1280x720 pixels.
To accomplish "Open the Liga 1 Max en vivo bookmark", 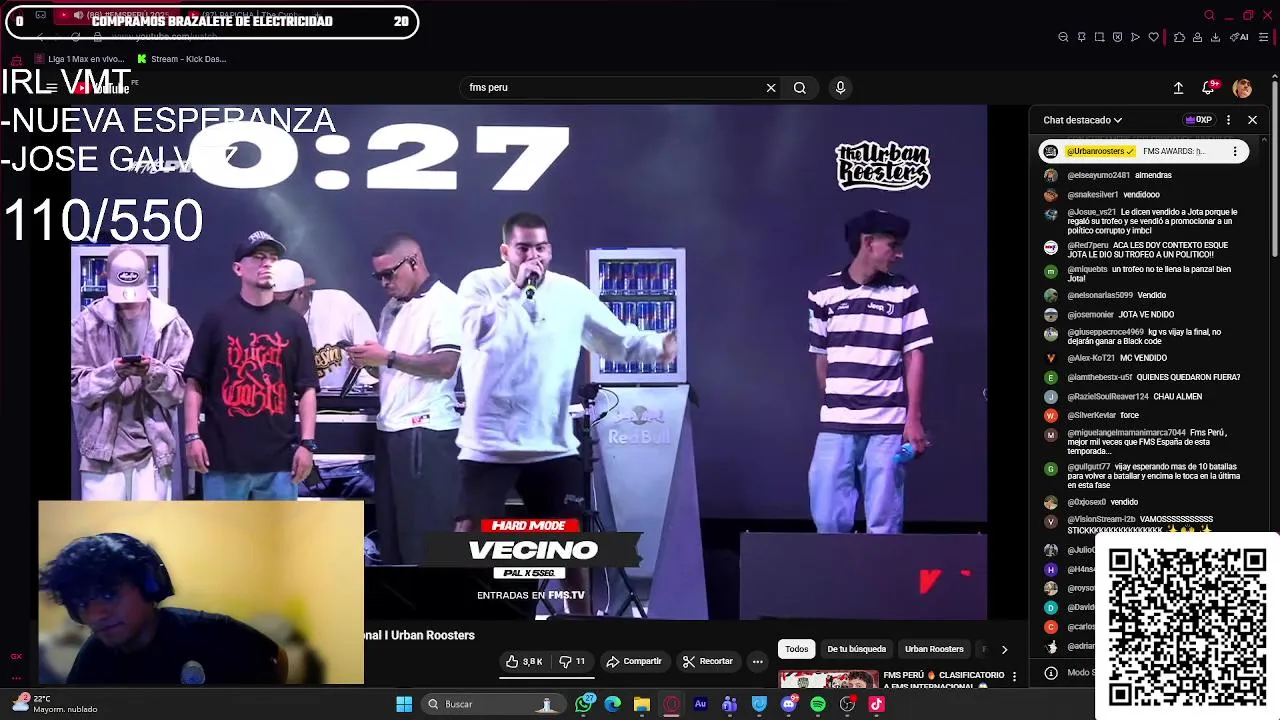I will tap(79, 59).
